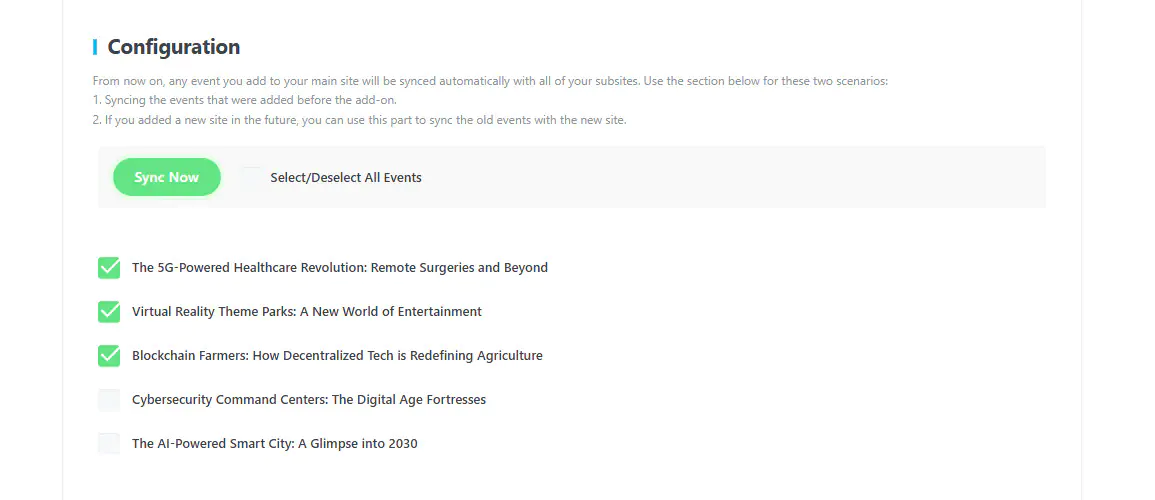
Task: Uncheck the Blockchain Farmers event checkbox
Action: [109, 356]
